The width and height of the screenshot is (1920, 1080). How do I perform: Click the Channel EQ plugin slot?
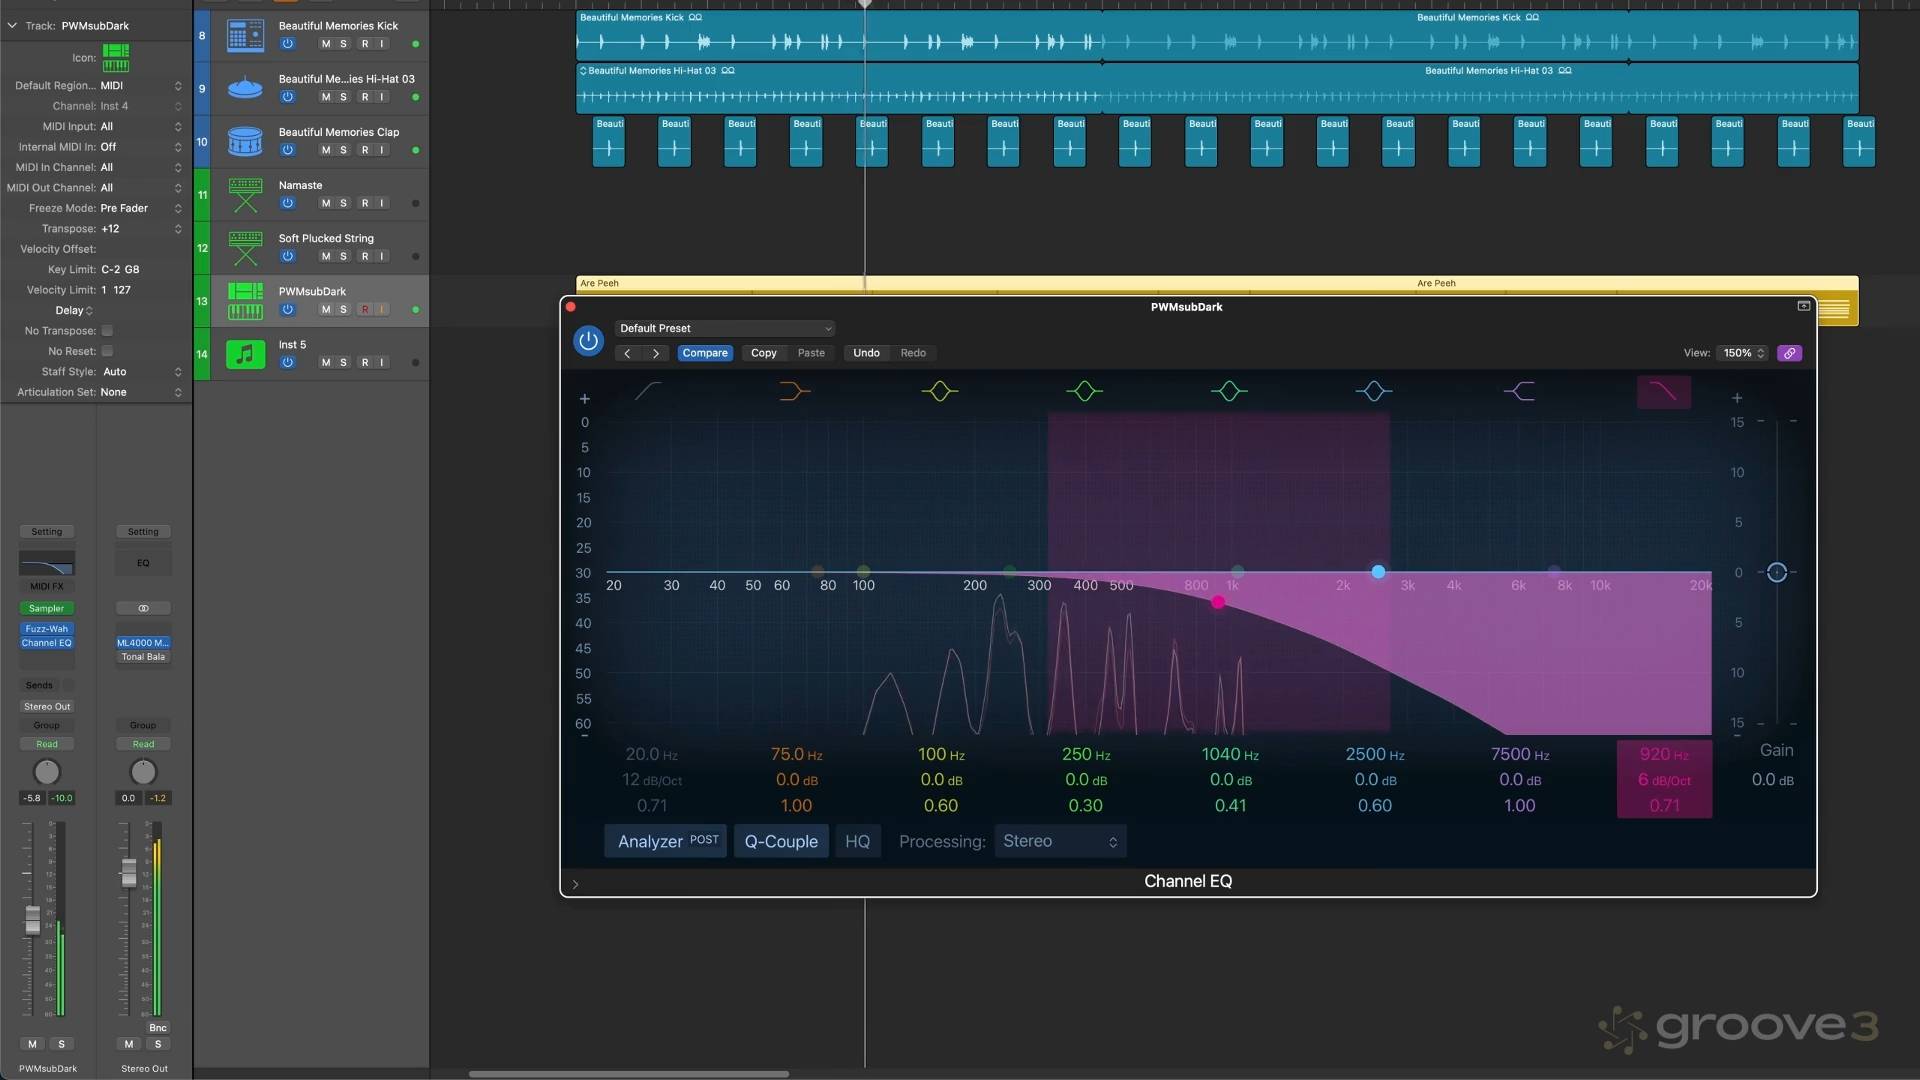coord(46,643)
